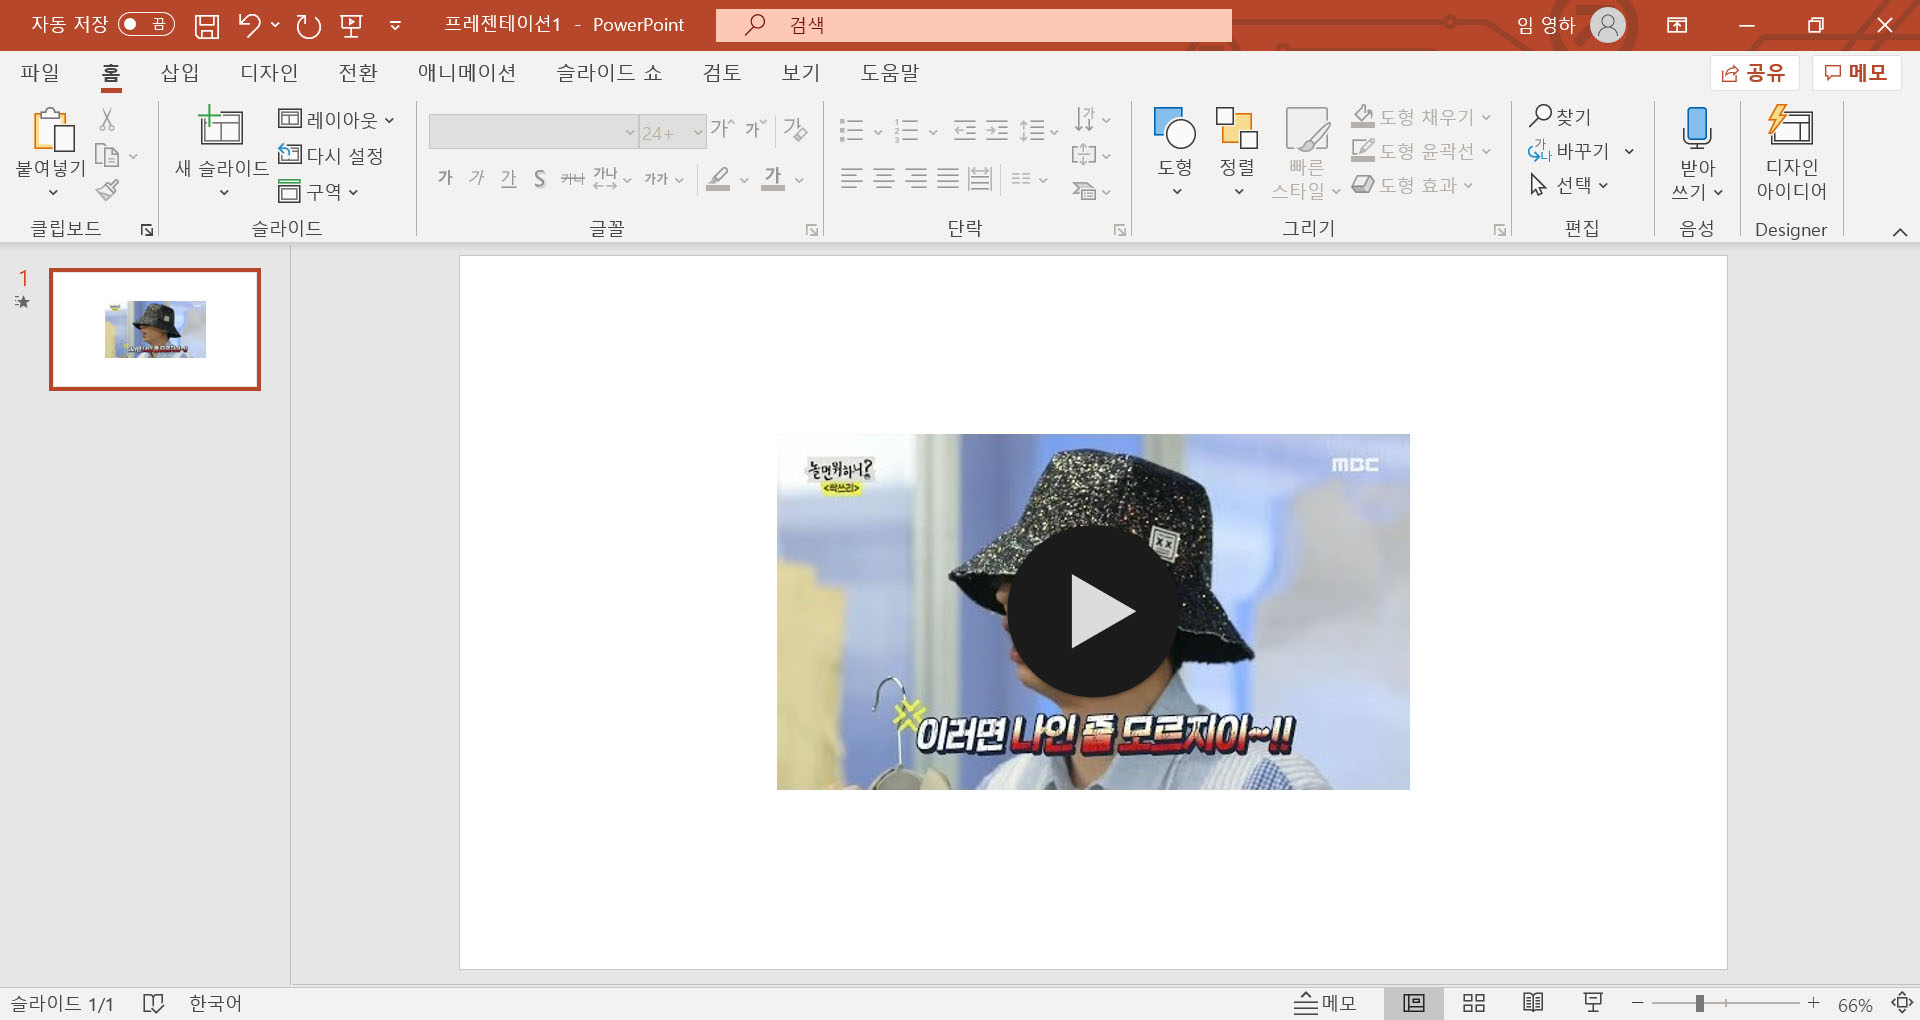The image size is (1920, 1020).
Task: Open font size dropdown
Action: [698, 132]
